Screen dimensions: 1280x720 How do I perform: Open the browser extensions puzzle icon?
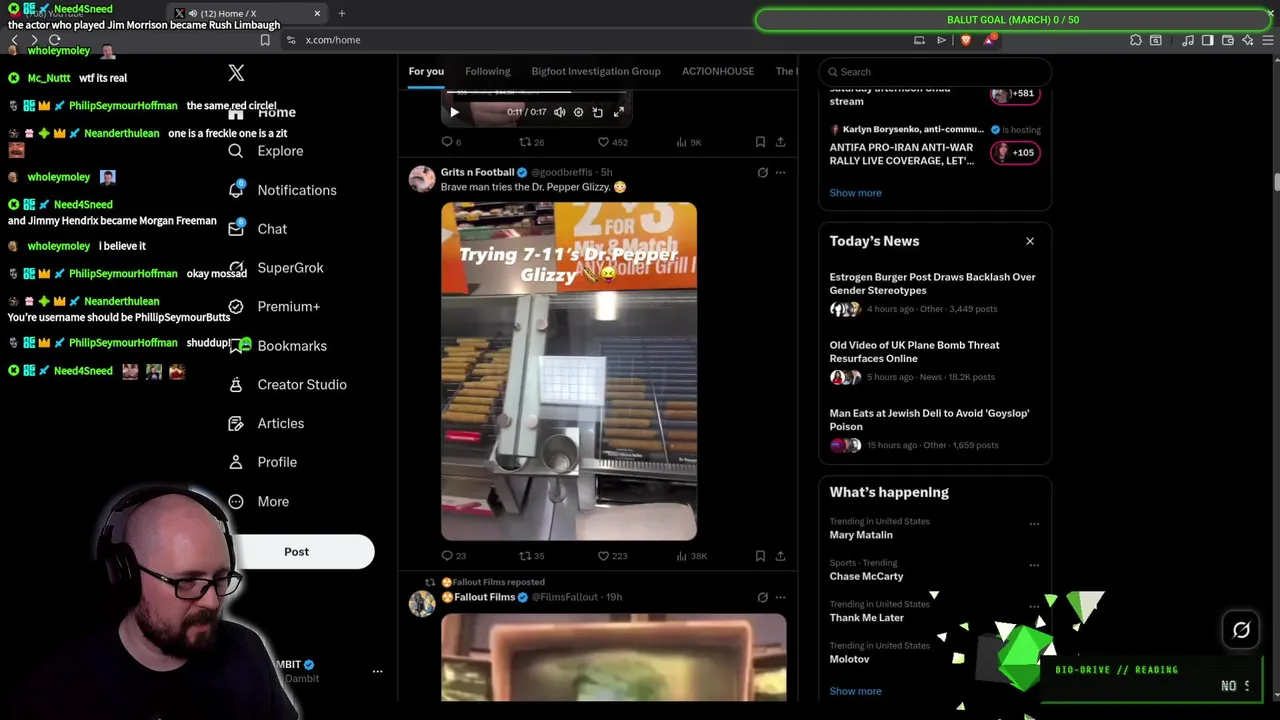pyautogui.click(x=1136, y=40)
